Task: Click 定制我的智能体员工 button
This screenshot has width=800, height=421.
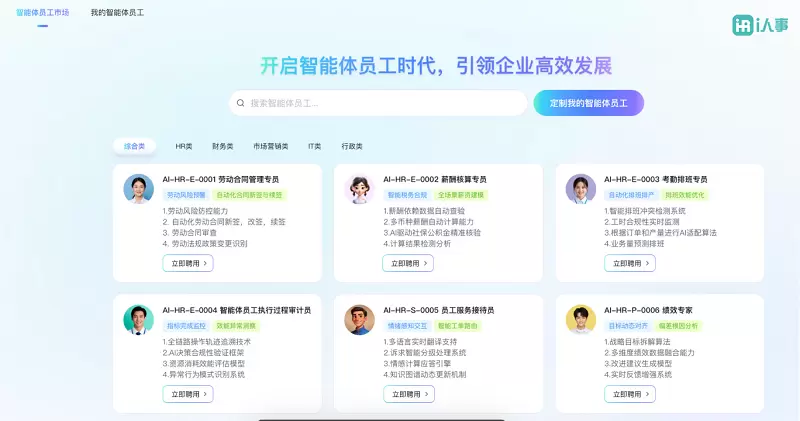Action: pos(588,103)
